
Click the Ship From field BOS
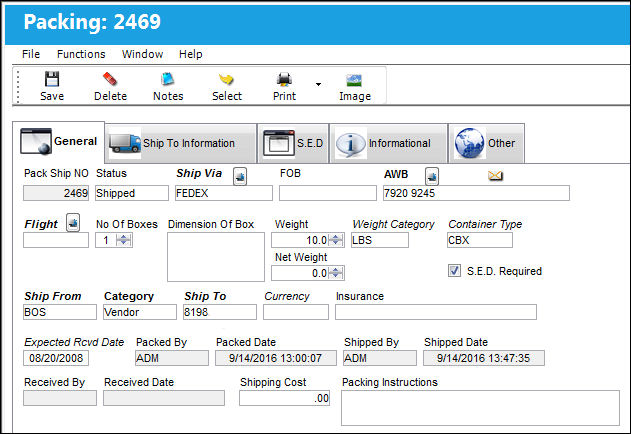coord(60,312)
